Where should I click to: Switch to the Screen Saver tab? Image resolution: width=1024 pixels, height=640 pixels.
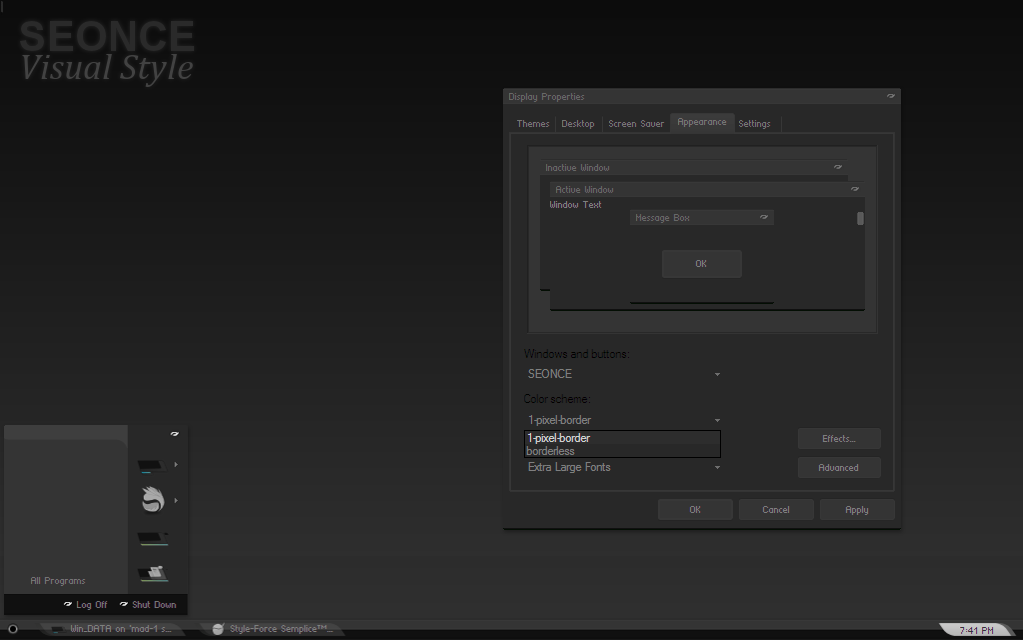[x=635, y=123]
